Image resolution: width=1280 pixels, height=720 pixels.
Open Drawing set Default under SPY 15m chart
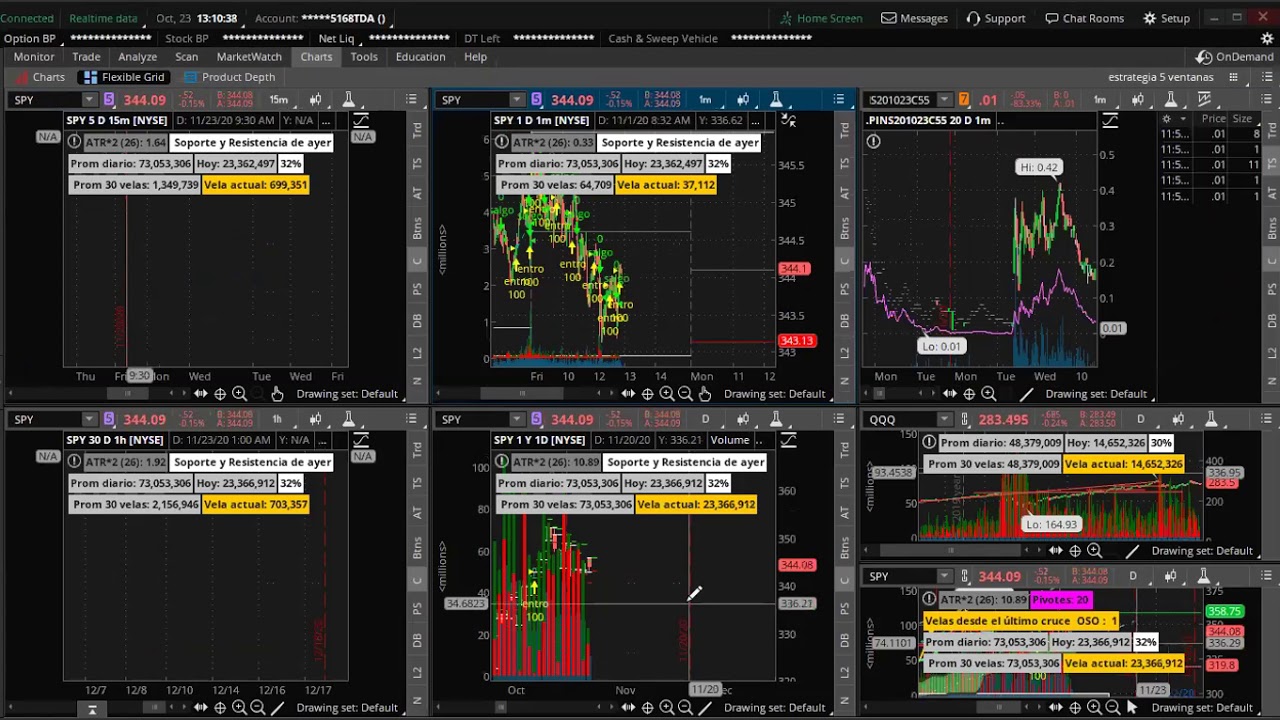pyautogui.click(x=347, y=394)
